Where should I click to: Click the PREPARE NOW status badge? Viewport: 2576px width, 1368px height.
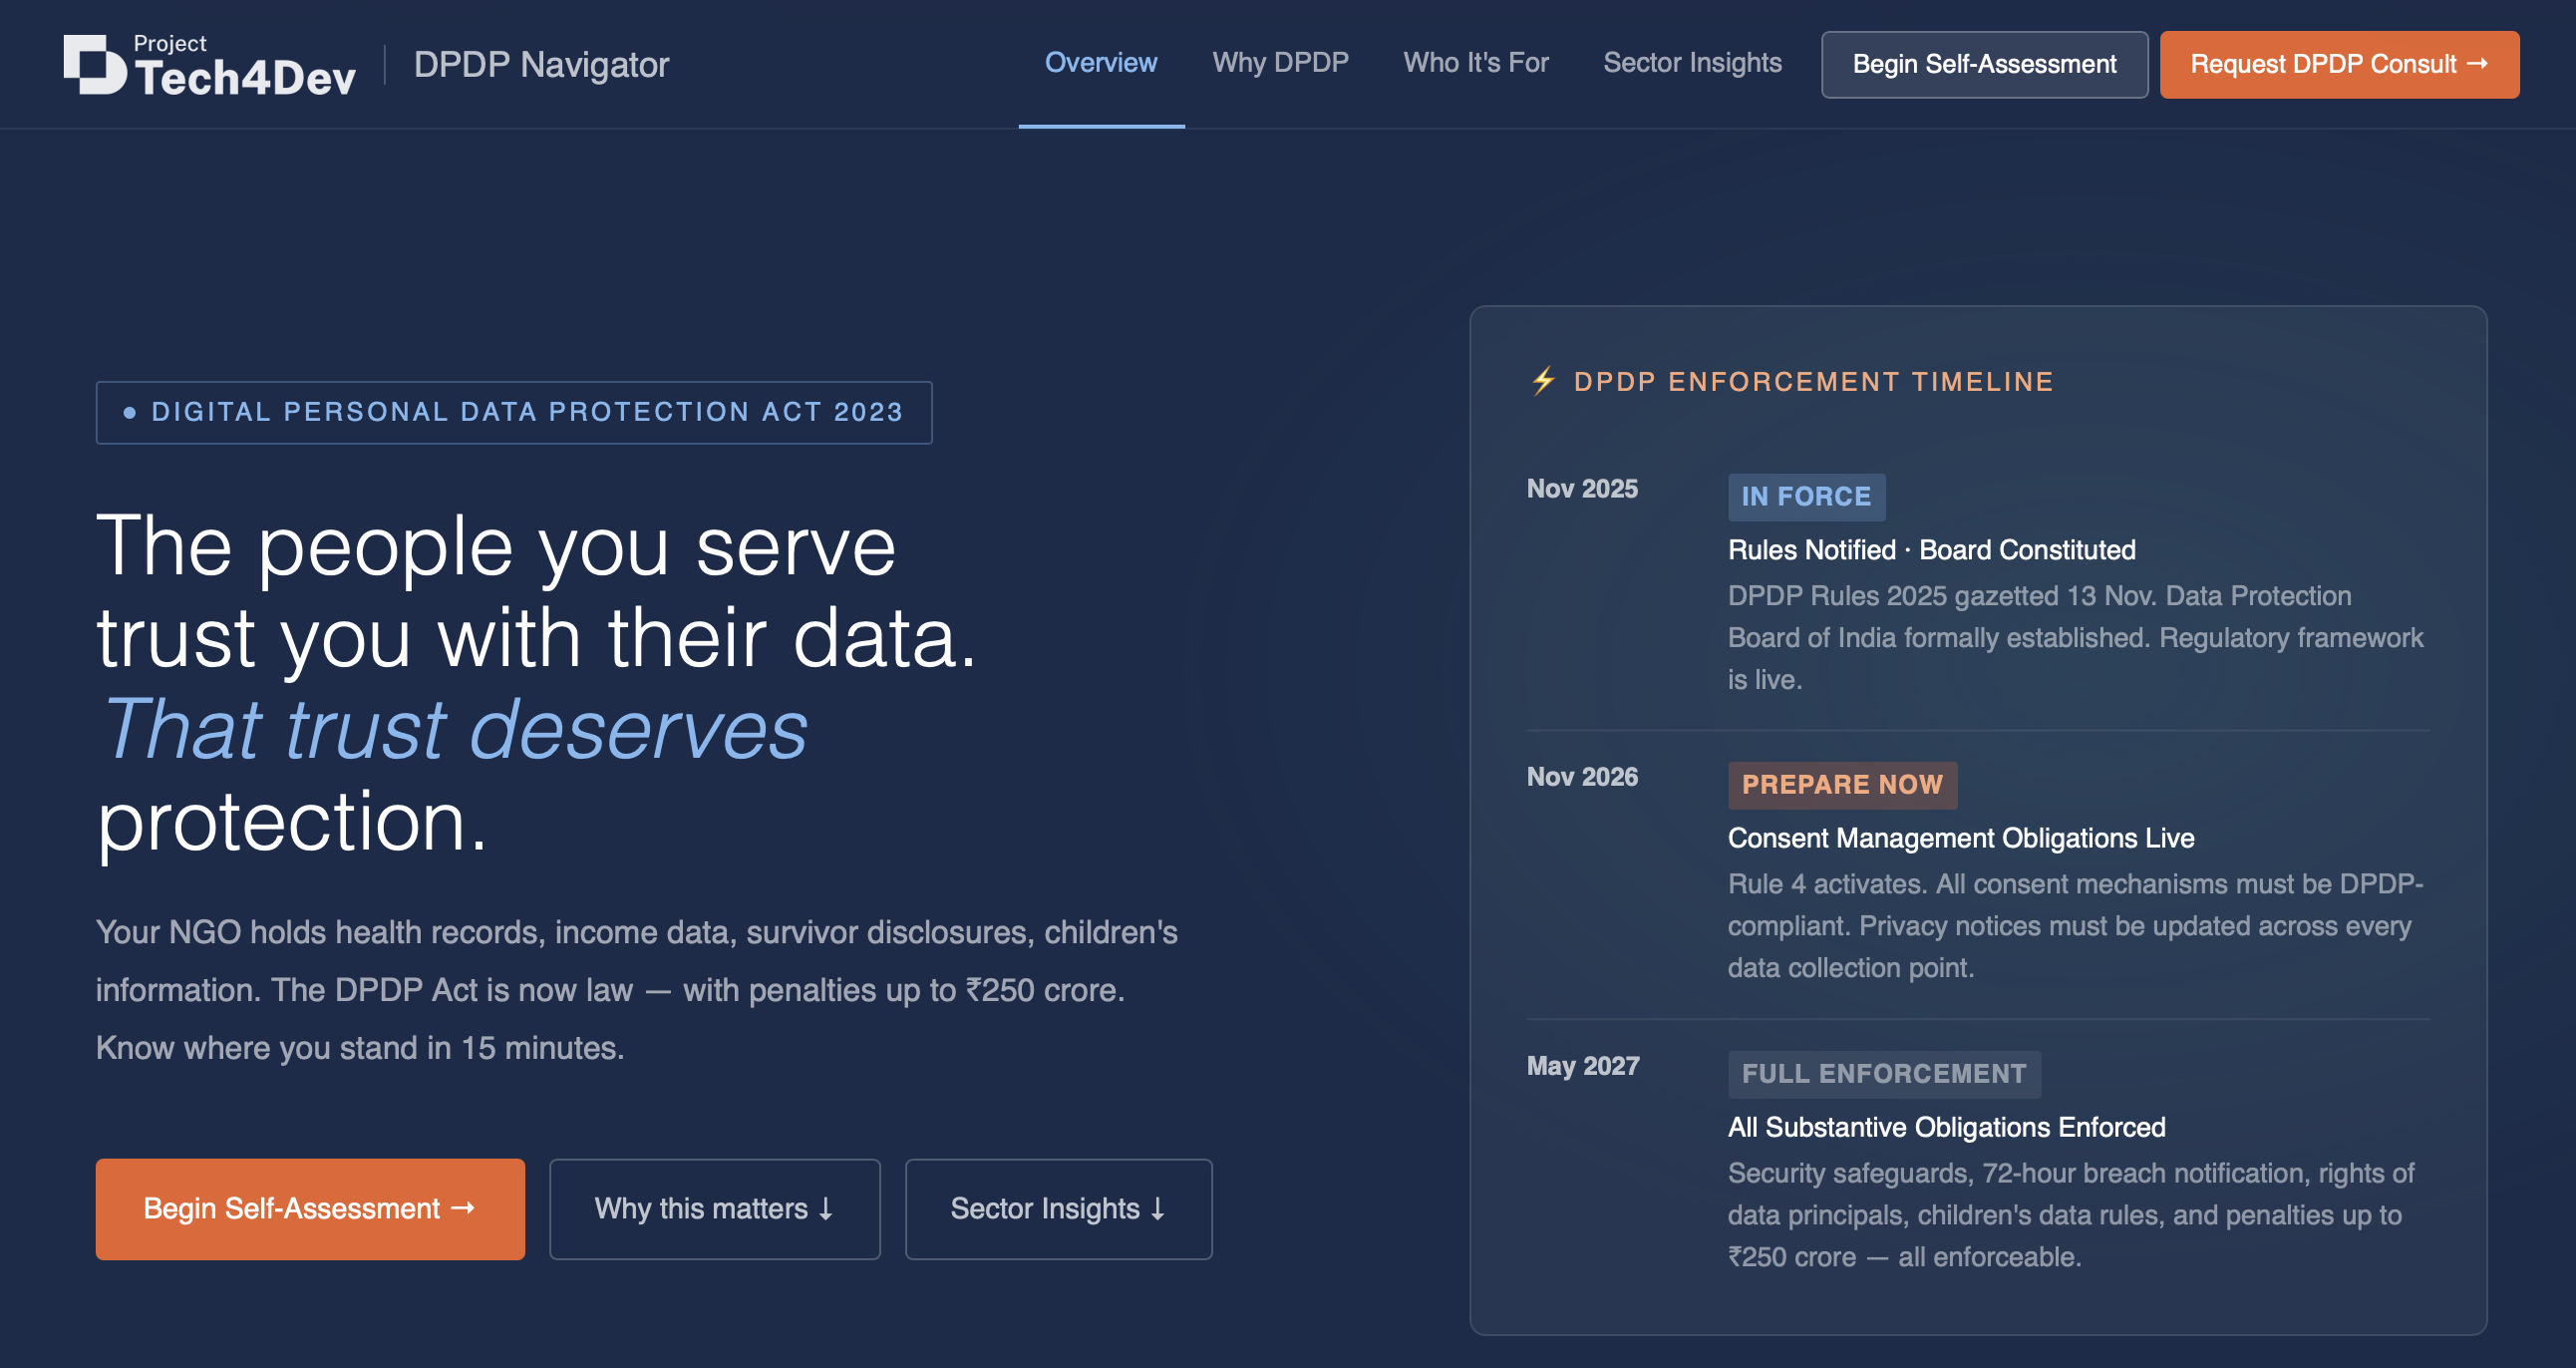pos(1842,785)
